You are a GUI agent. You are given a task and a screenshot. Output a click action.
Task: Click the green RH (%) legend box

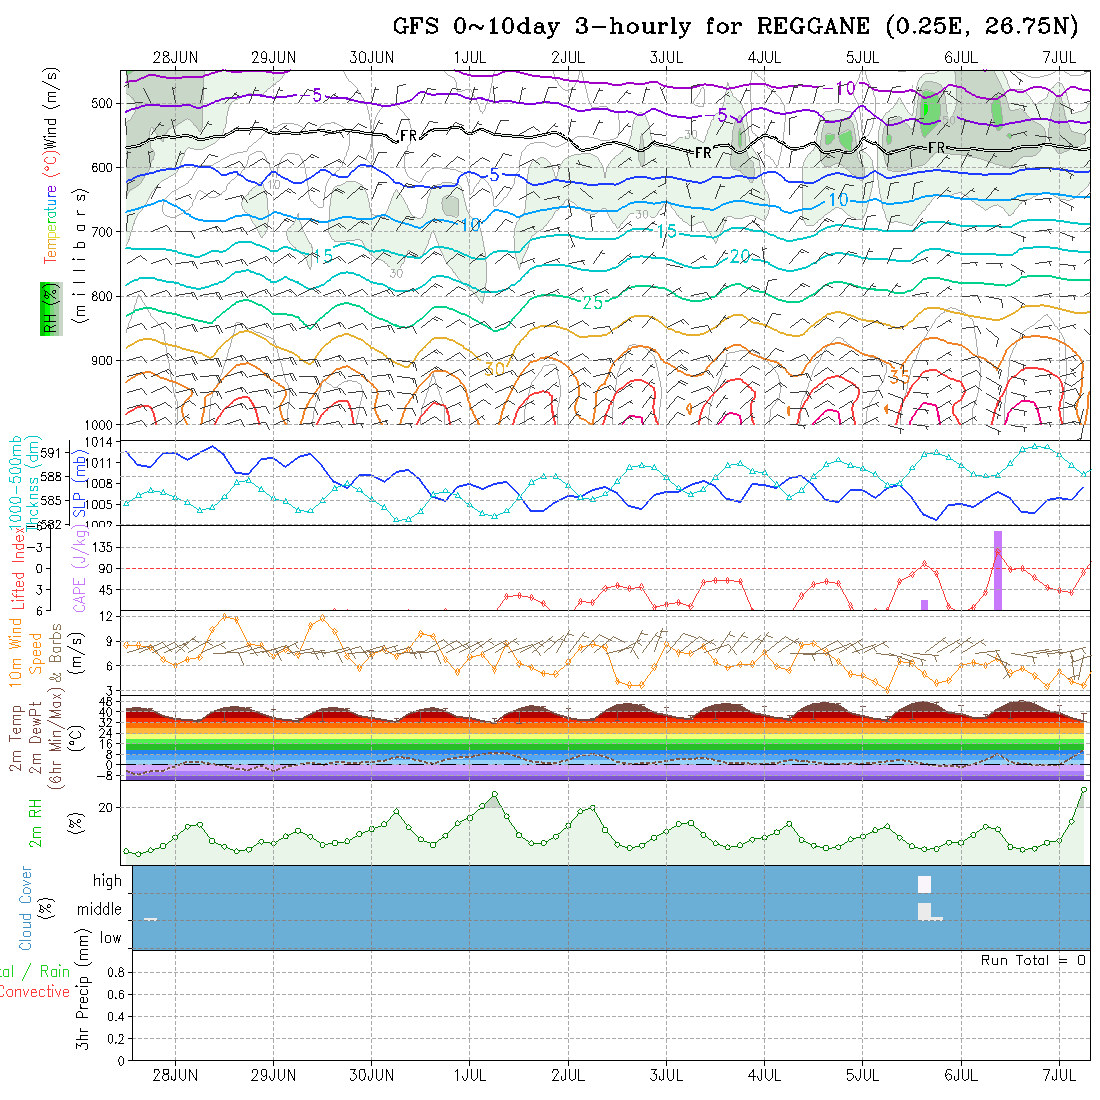pos(47,308)
